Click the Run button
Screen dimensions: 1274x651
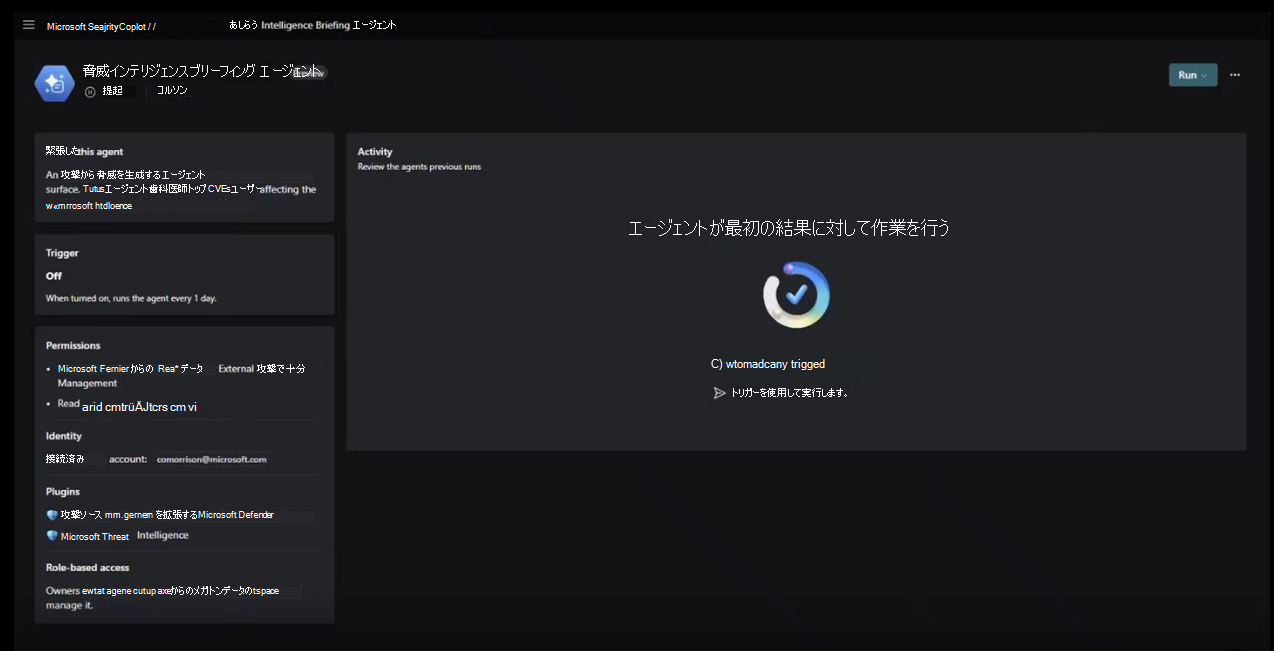pyautogui.click(x=1186, y=75)
